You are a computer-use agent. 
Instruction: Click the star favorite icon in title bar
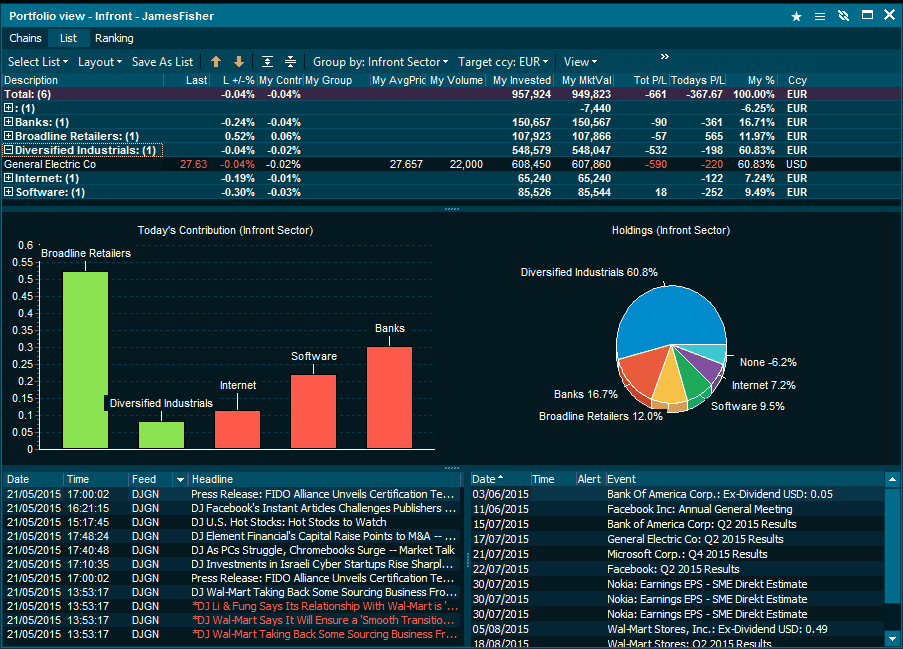[796, 16]
